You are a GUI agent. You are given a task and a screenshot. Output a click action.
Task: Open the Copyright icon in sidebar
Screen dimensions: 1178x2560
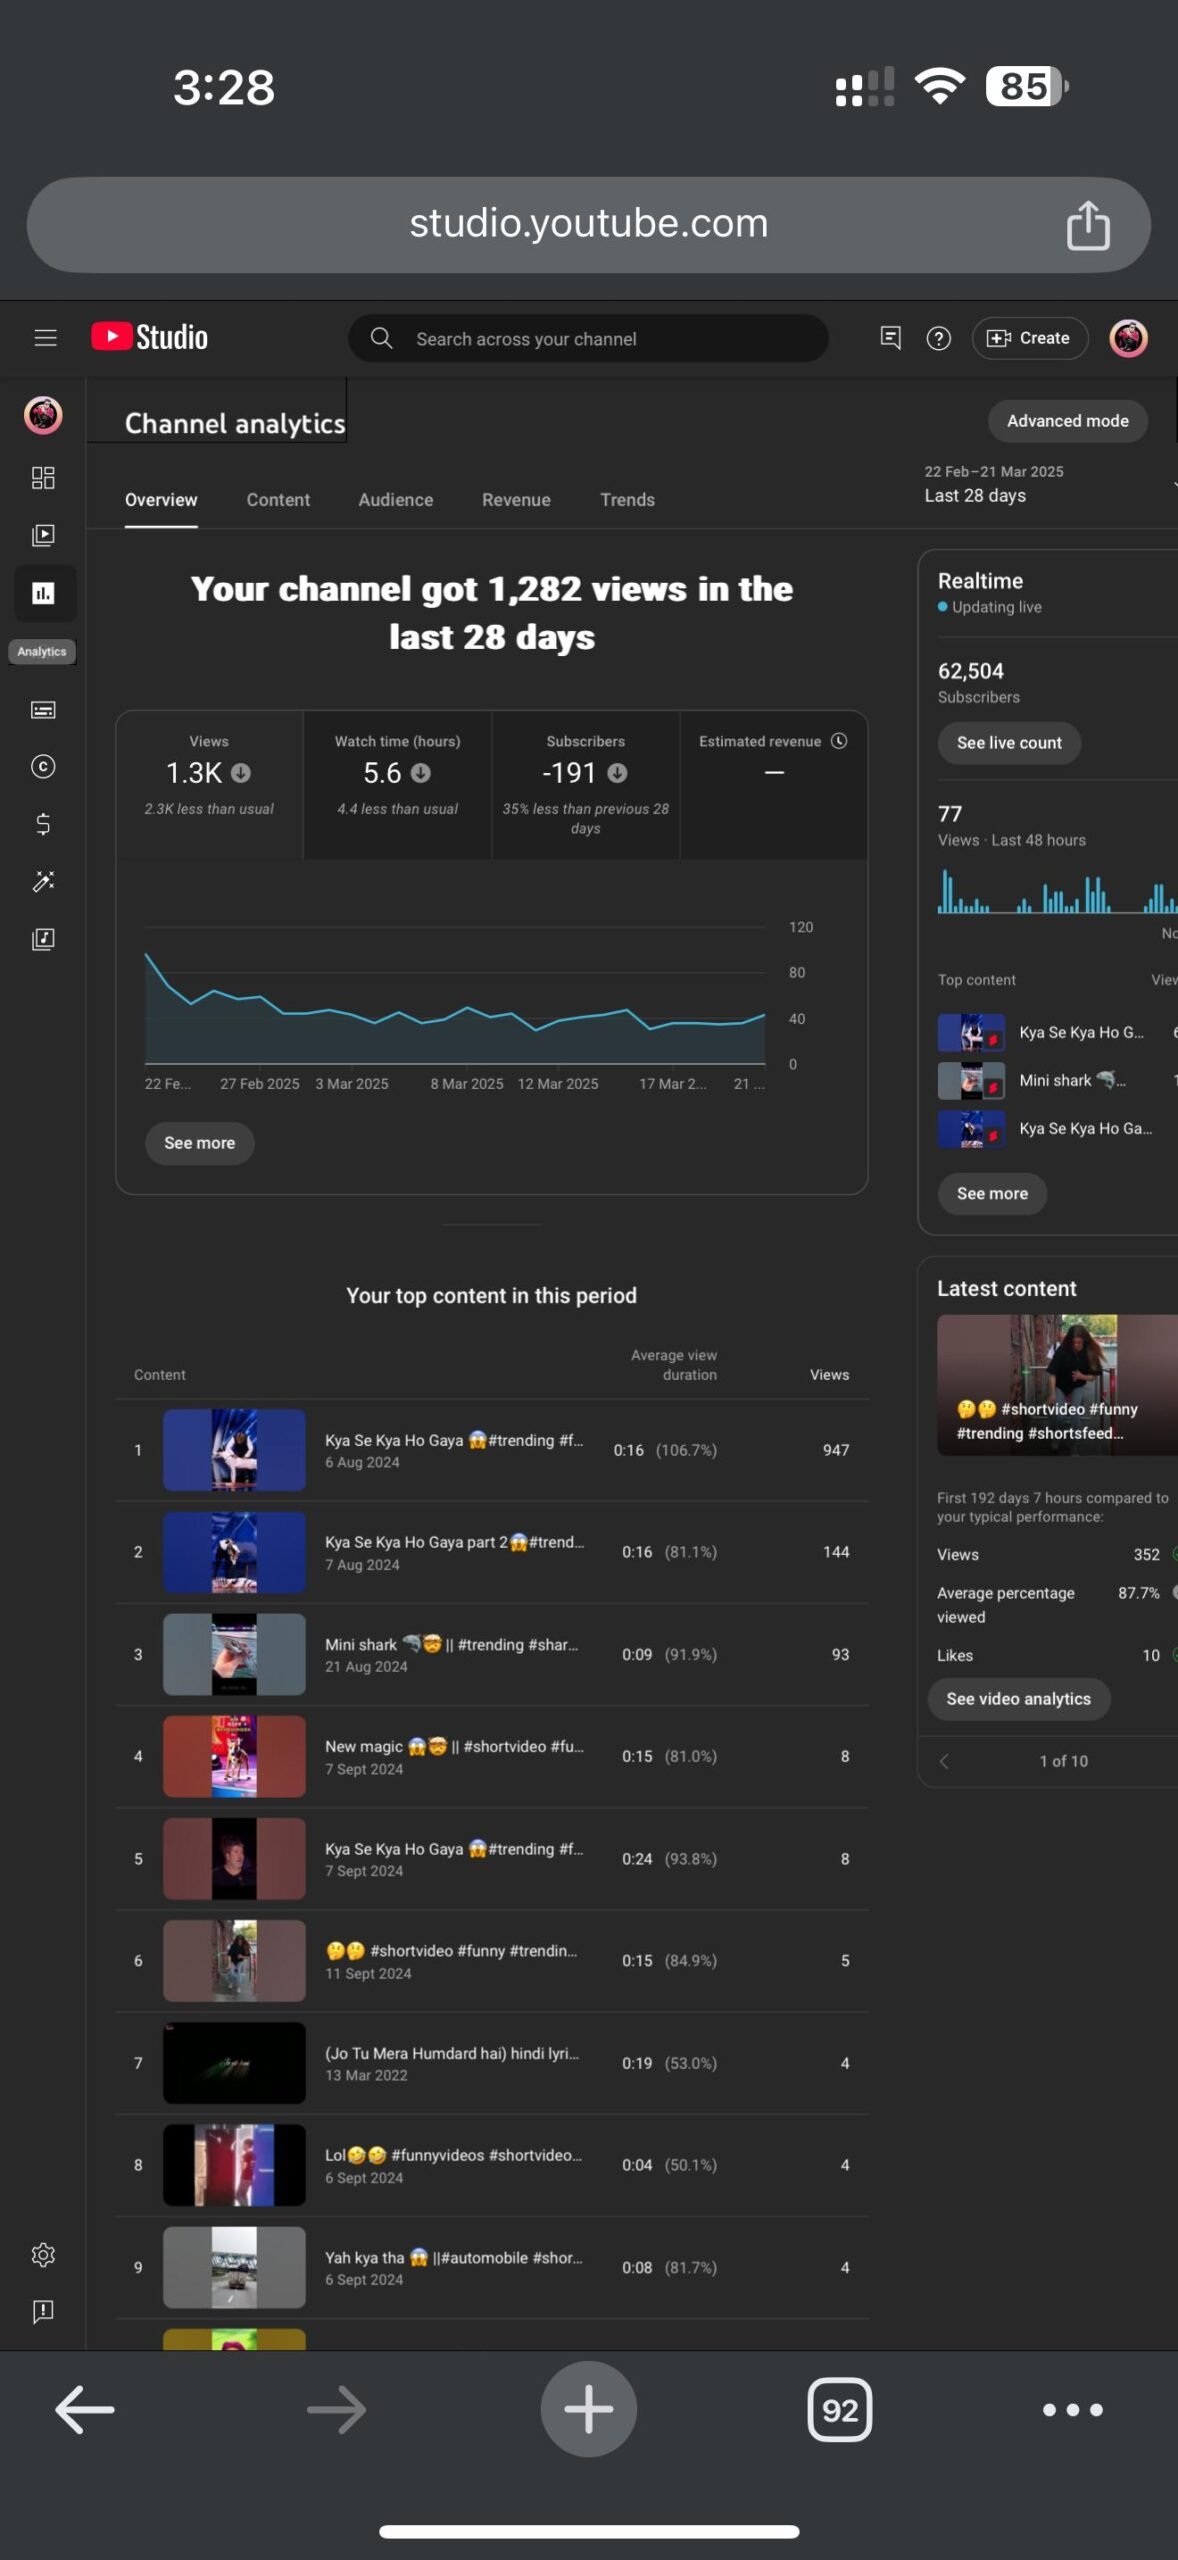pyautogui.click(x=43, y=767)
